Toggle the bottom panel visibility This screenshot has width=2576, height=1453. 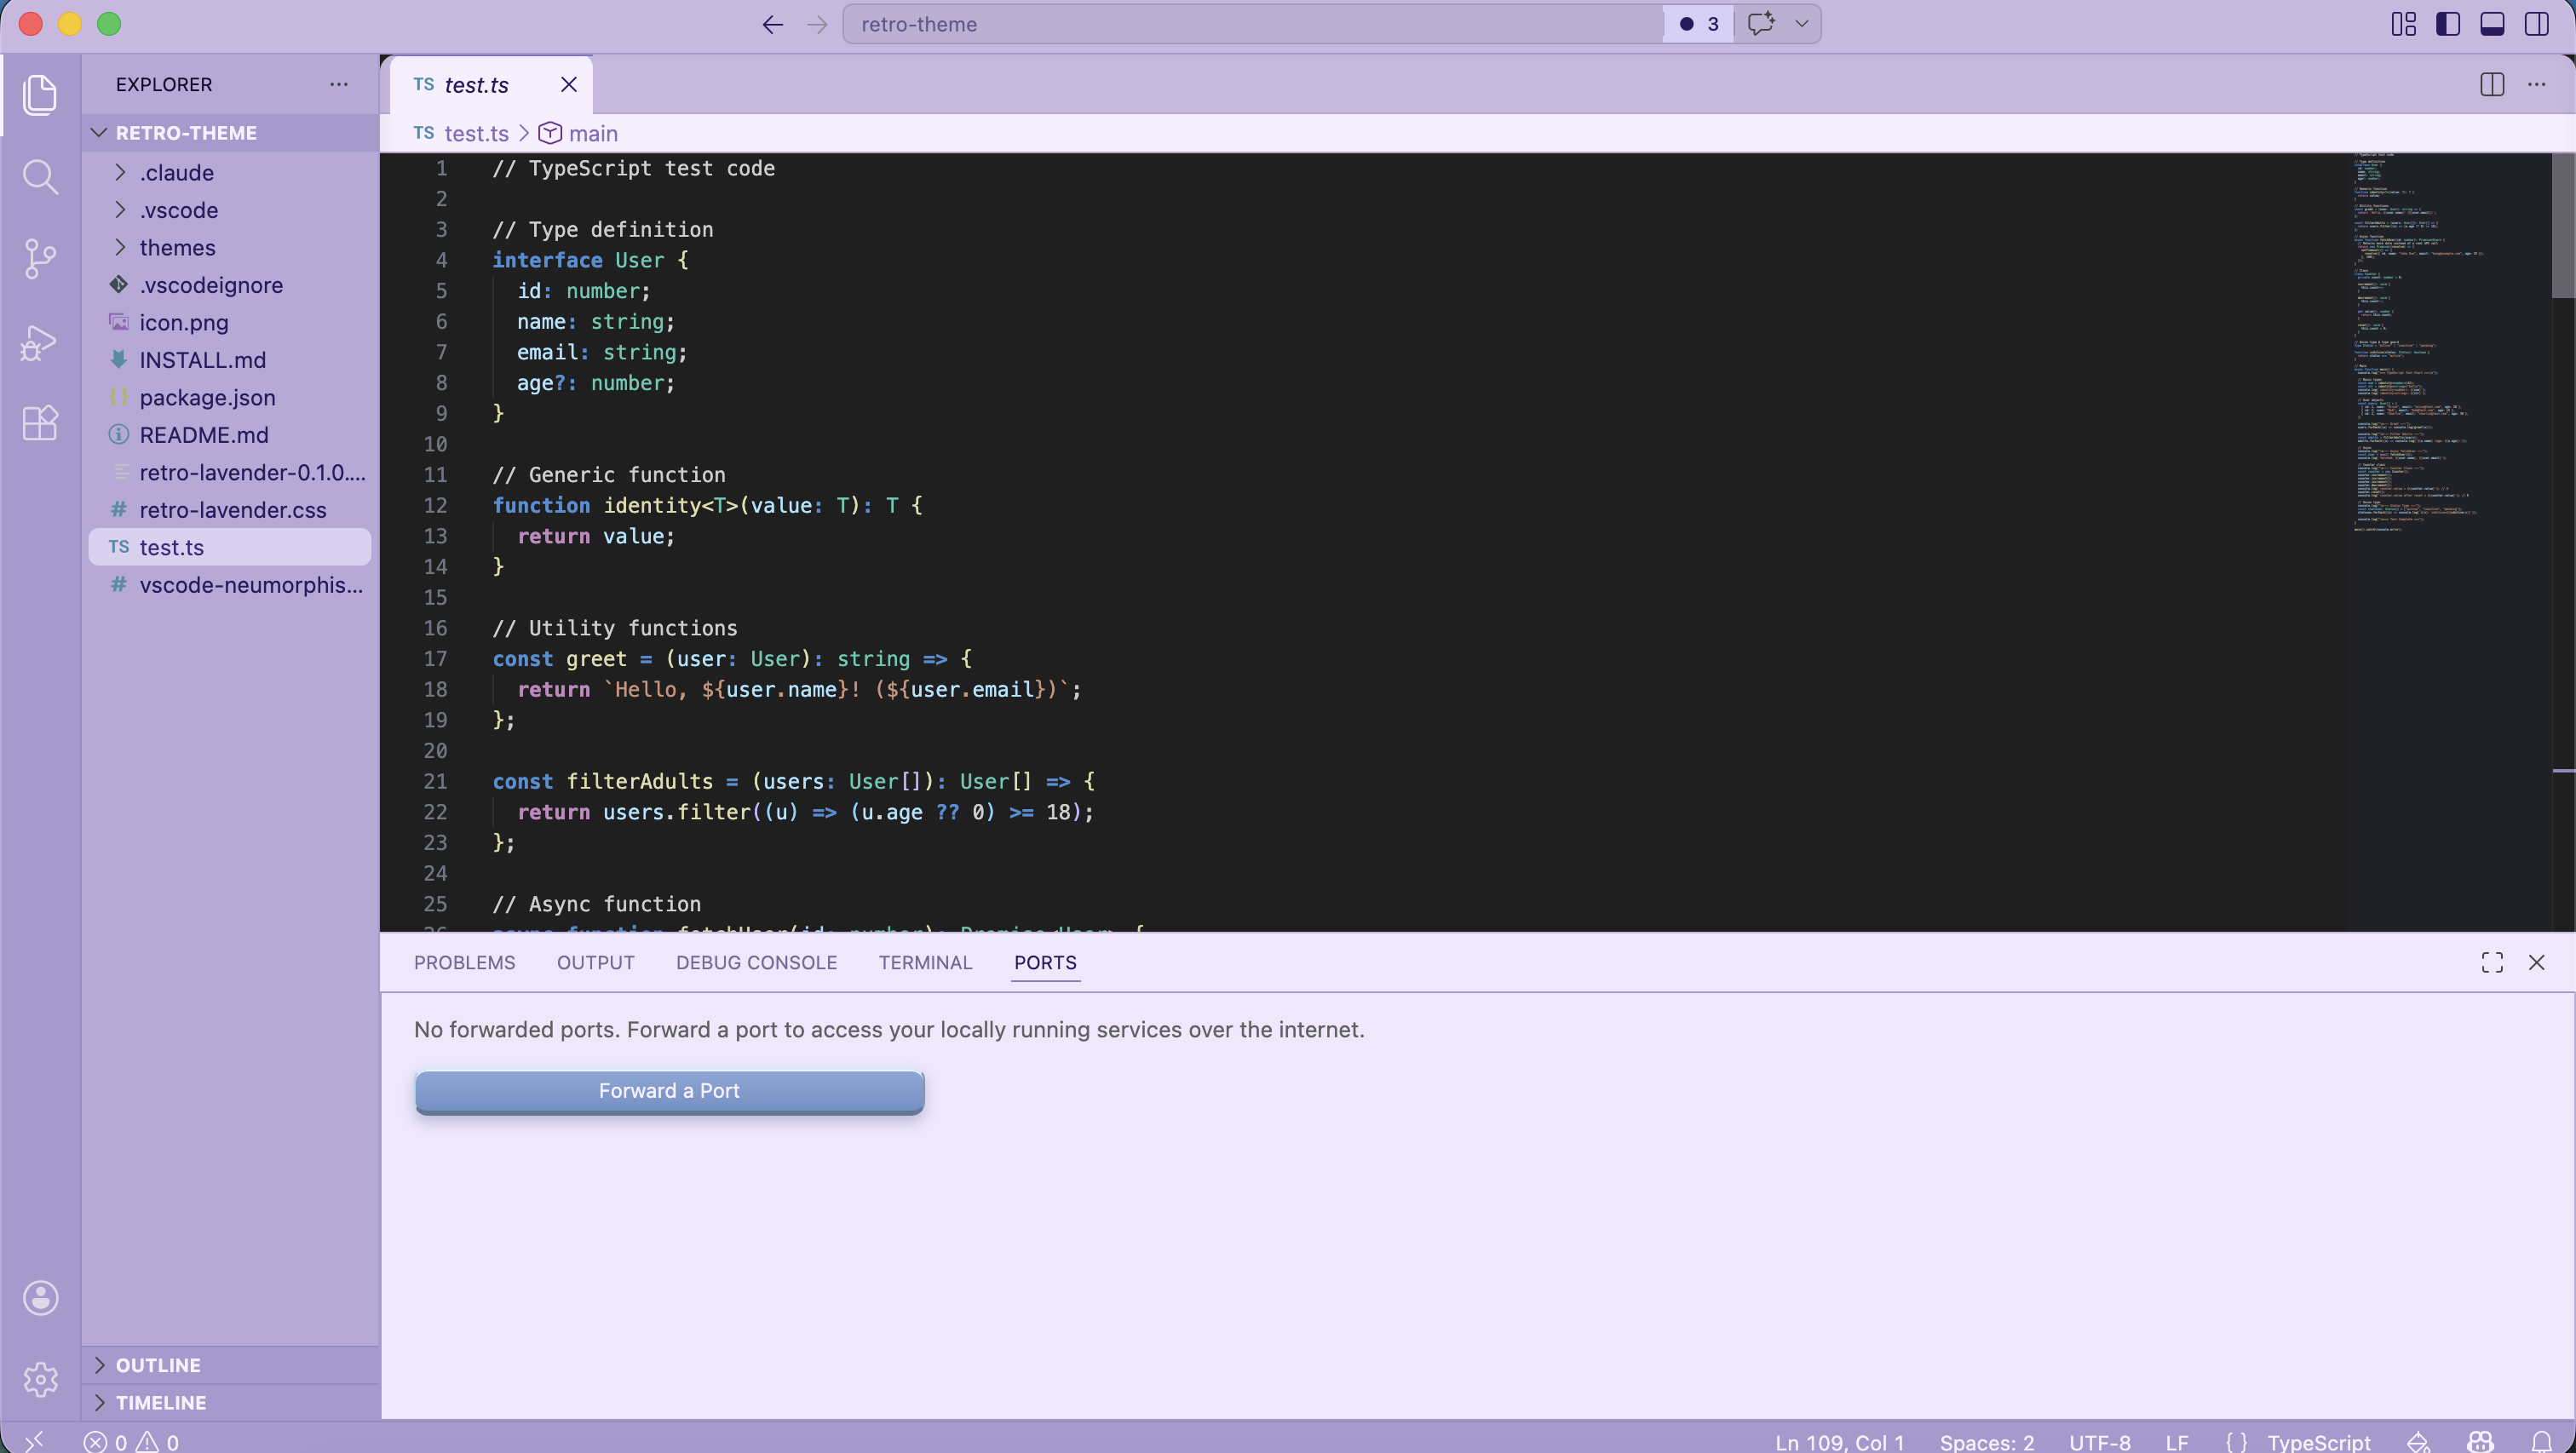pos(2491,24)
